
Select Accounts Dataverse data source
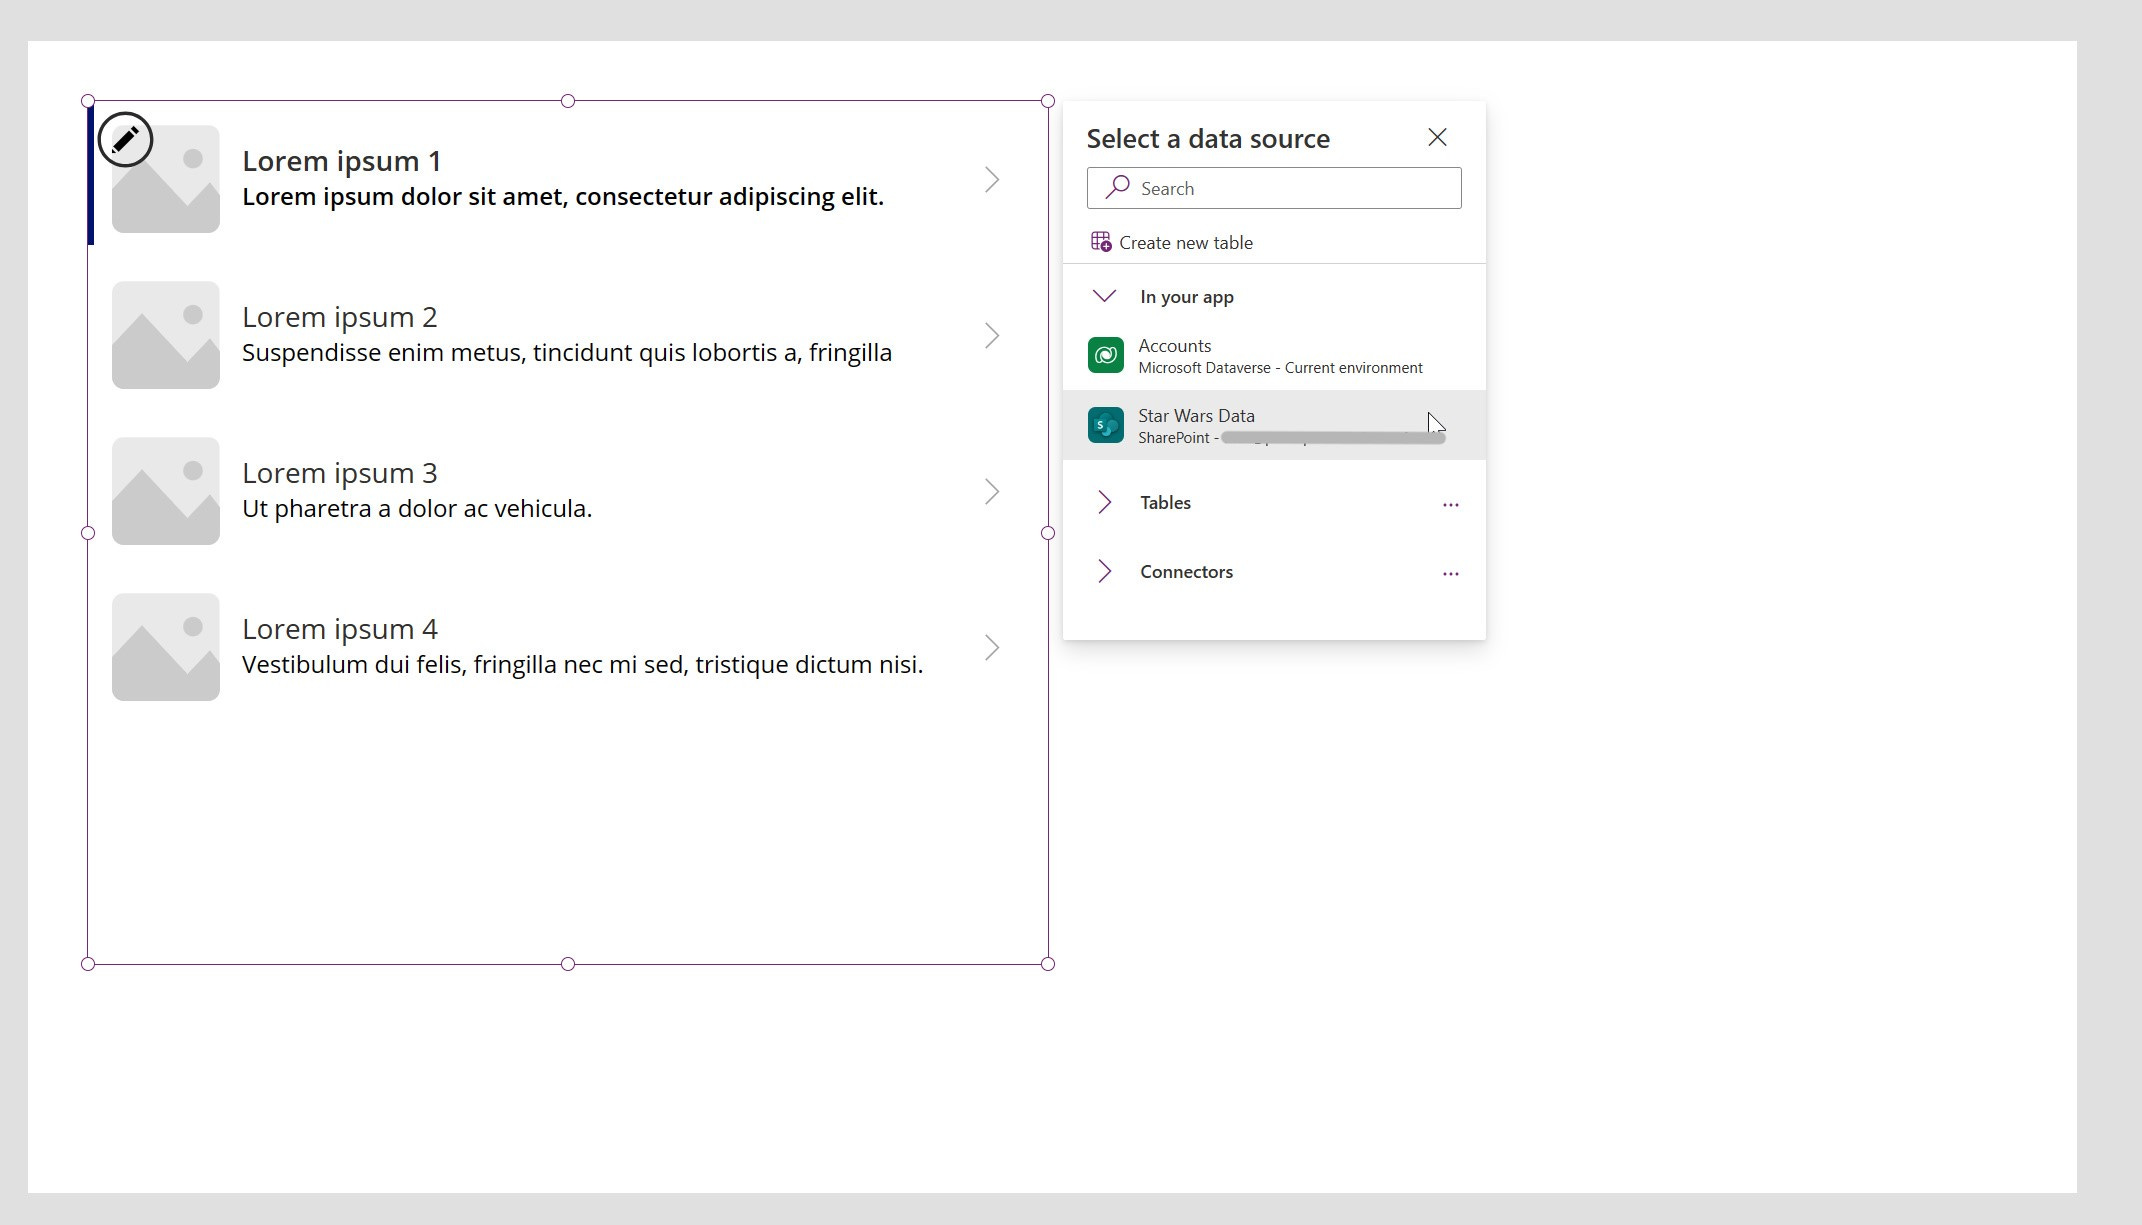(1174, 346)
